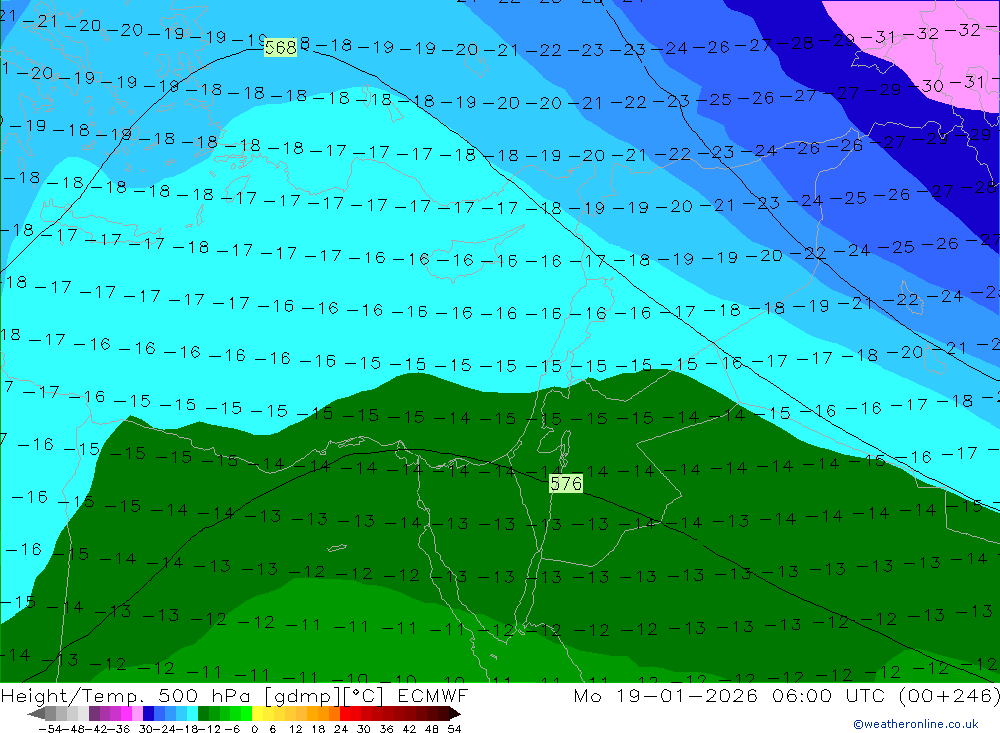Pick the dark blue legend color swatch
The image size is (1000, 733).
coord(148,713)
